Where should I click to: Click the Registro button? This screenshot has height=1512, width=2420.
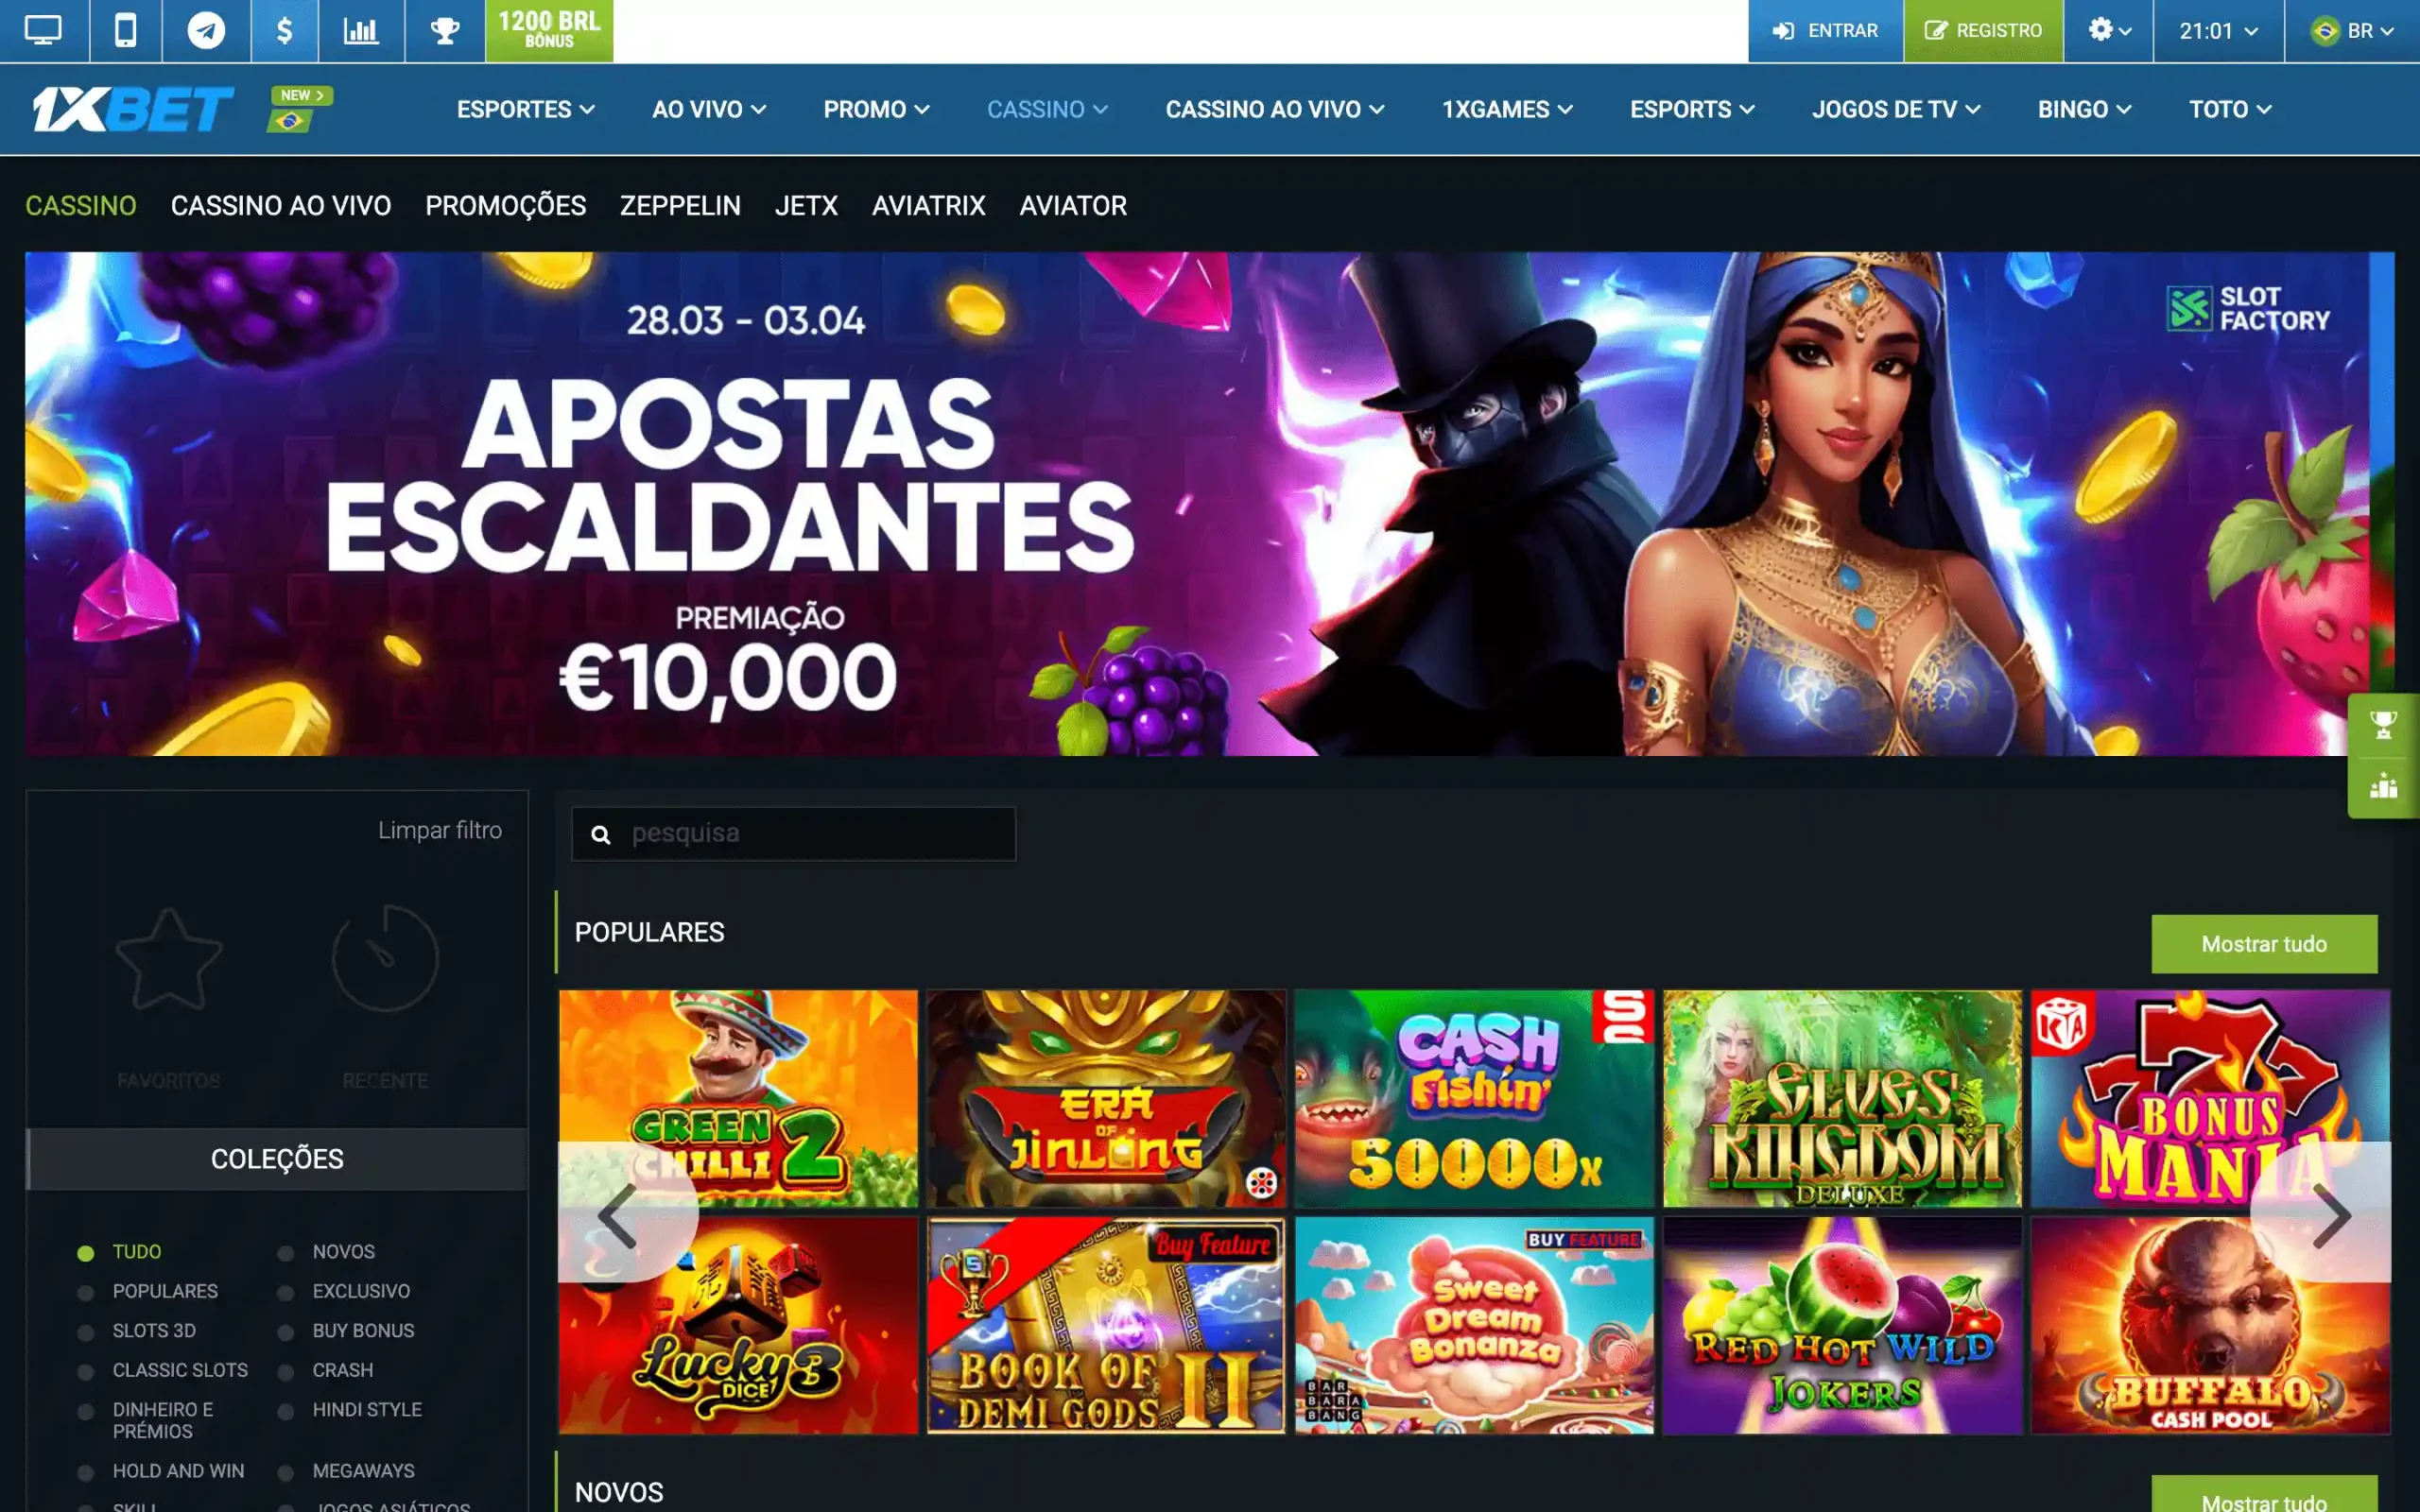(x=1983, y=30)
